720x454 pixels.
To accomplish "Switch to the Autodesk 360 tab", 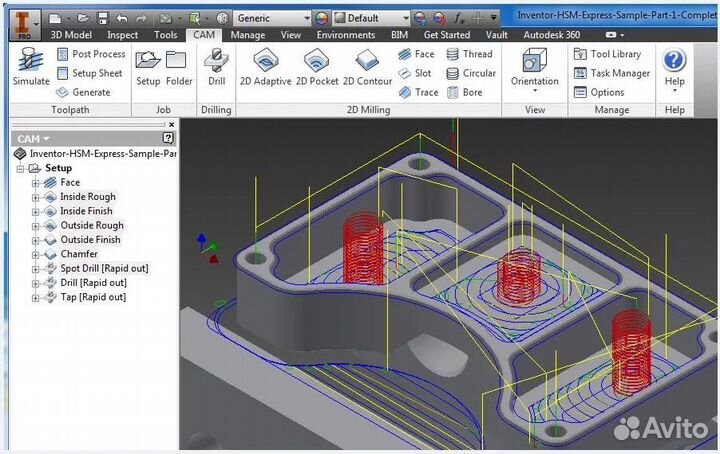I will tap(551, 35).
